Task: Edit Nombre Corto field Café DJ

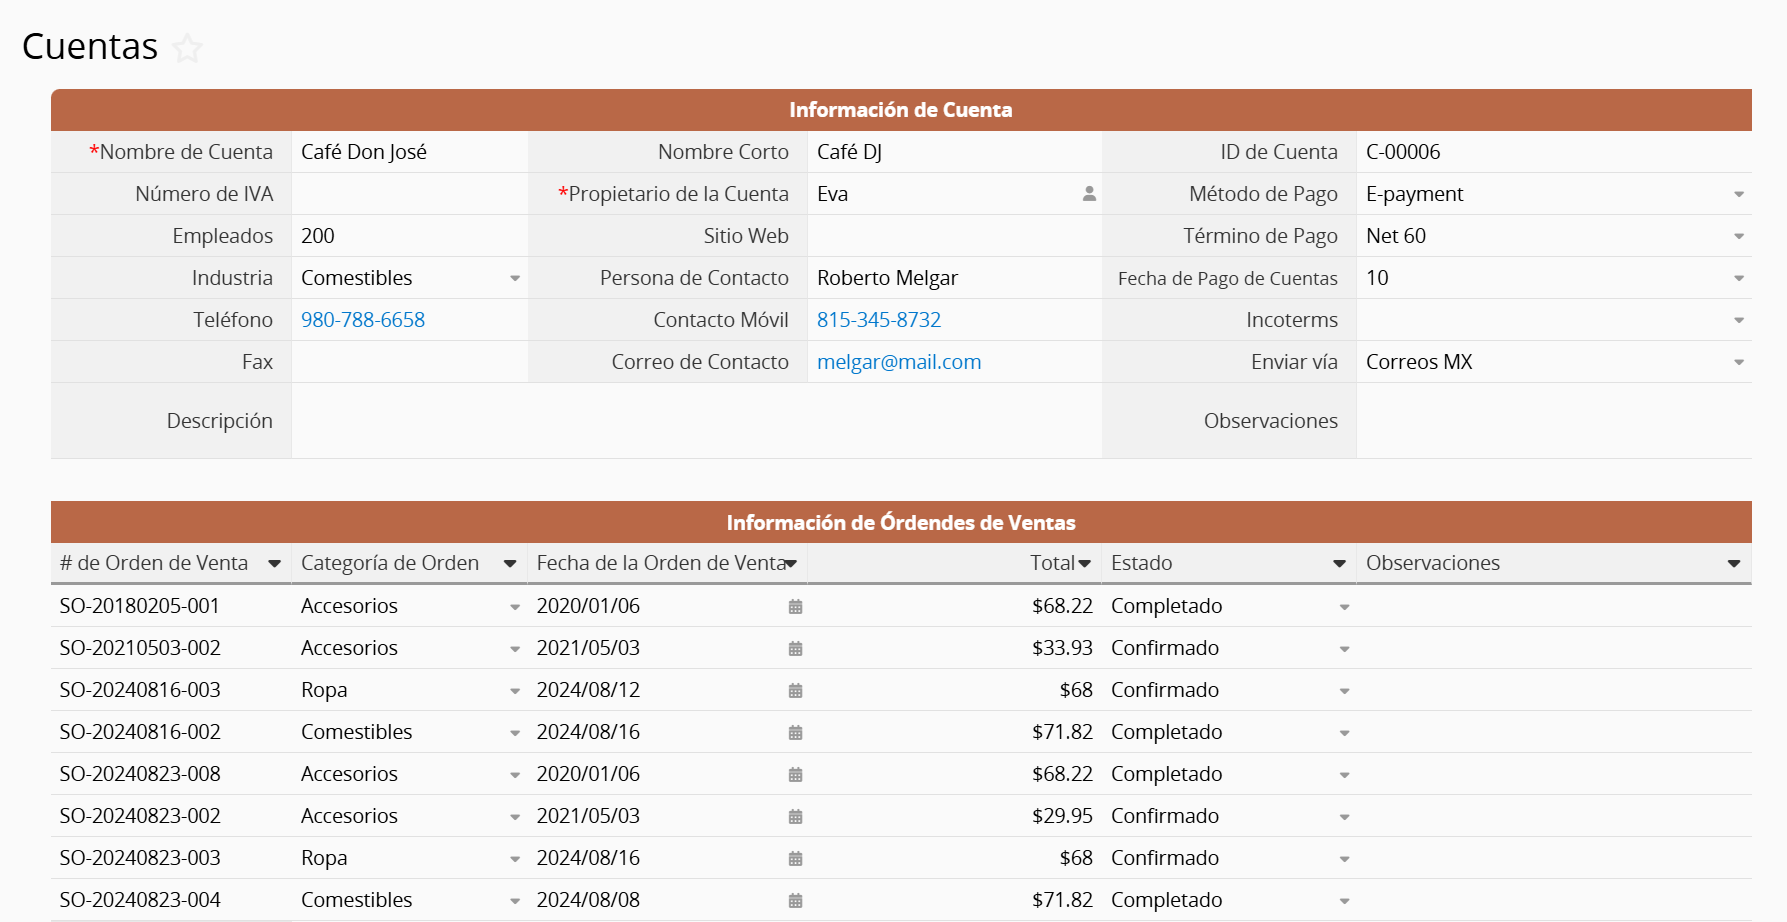Action: pyautogui.click(x=954, y=152)
